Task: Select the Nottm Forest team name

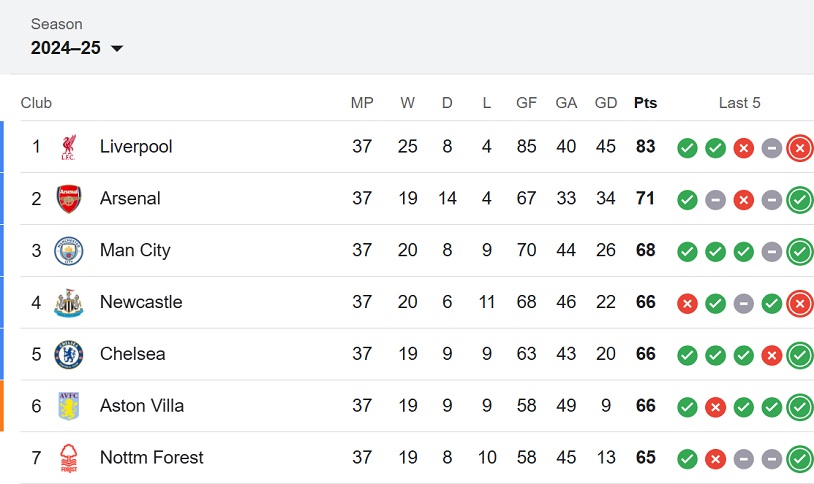Action: click(x=152, y=458)
